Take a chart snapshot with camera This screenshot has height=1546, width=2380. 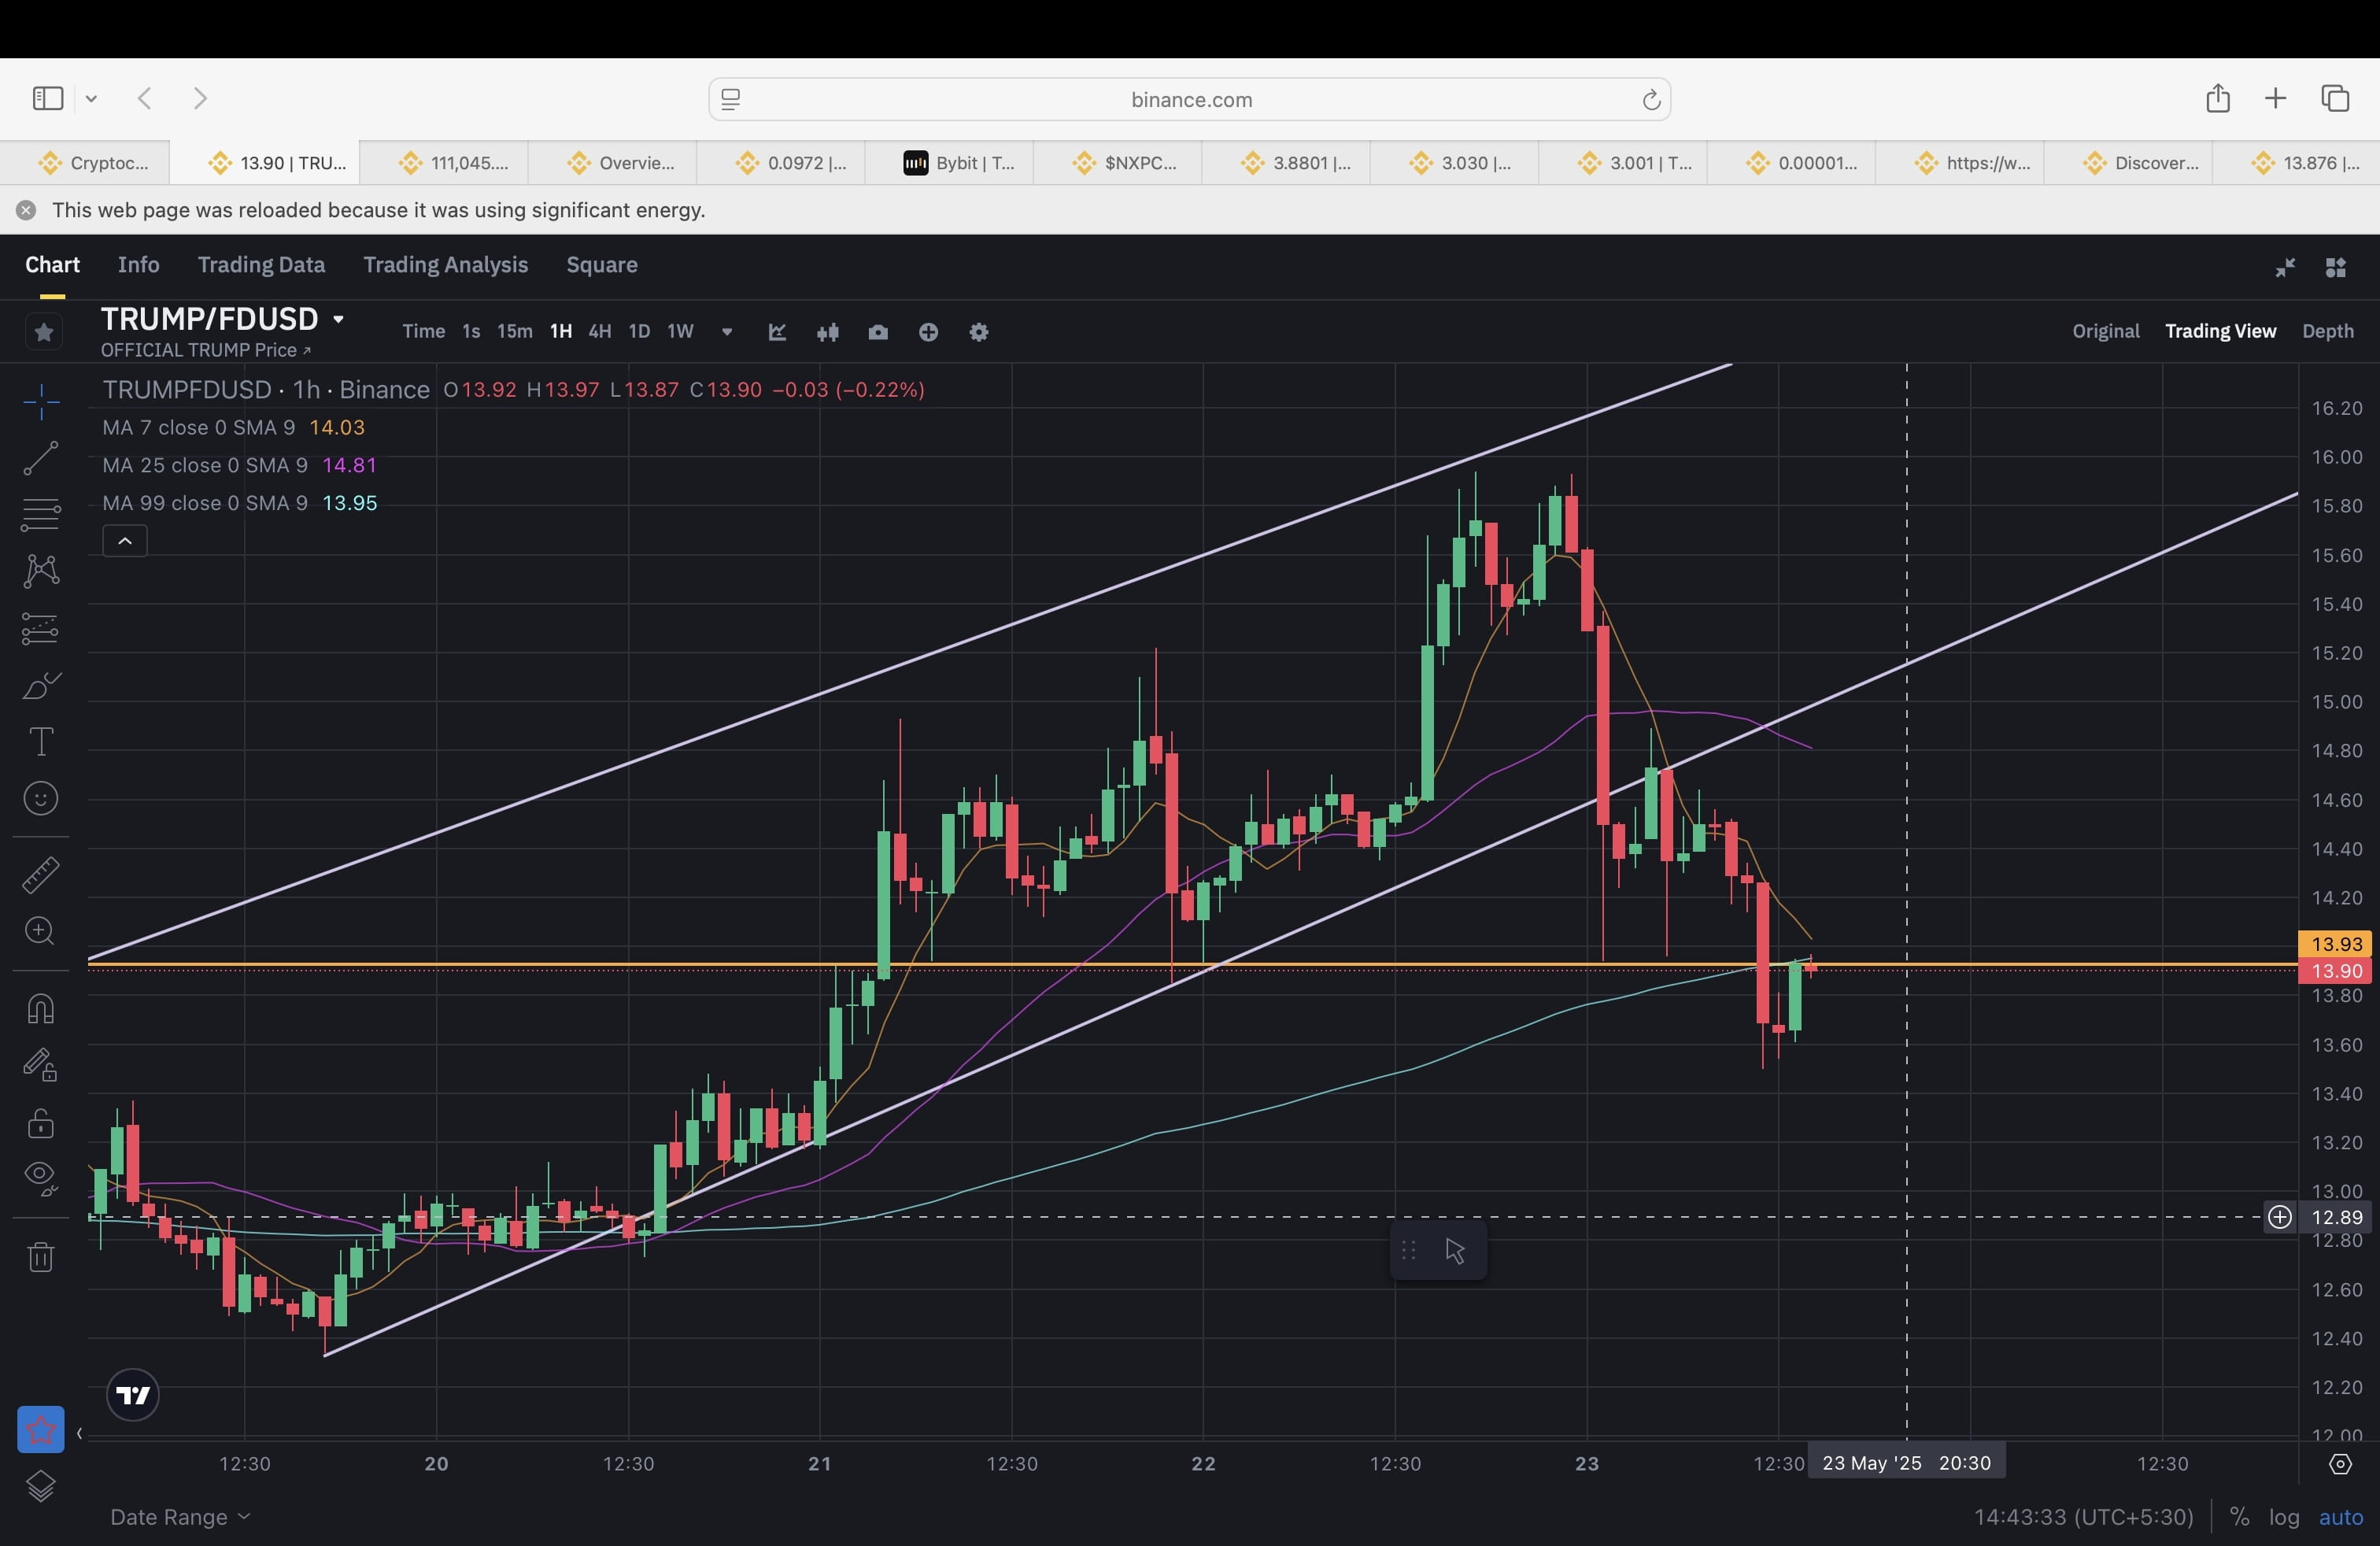click(878, 332)
